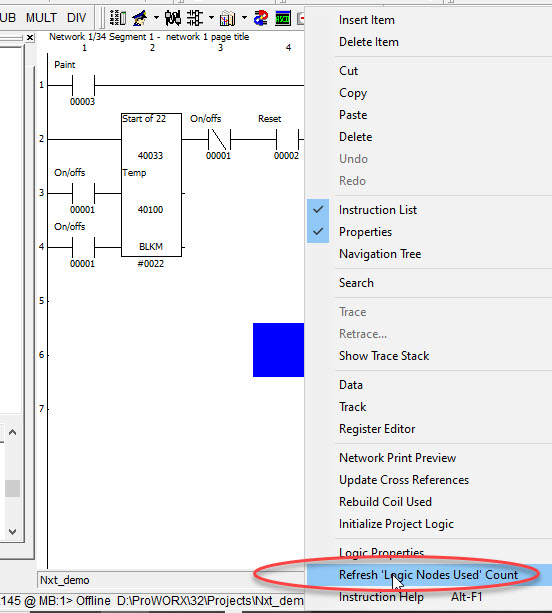The image size is (552, 613).
Task: Click the police officer icon in toolbar
Action: [140, 18]
